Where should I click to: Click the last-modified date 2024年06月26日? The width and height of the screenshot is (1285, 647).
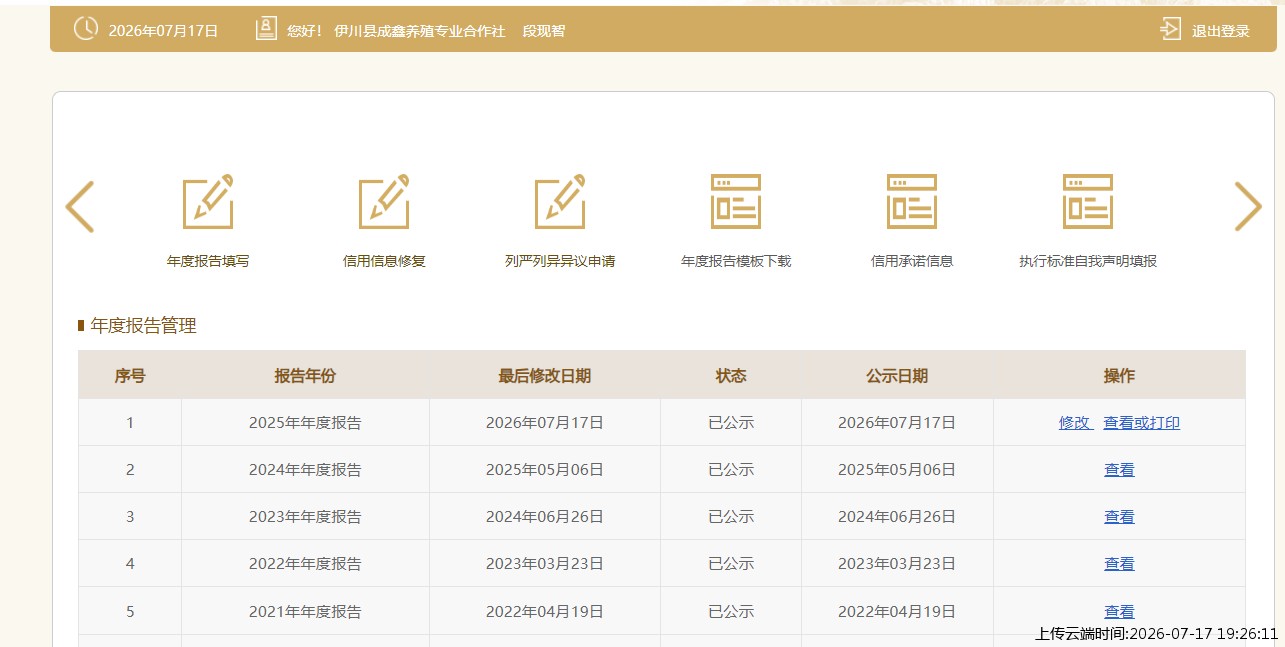(545, 517)
